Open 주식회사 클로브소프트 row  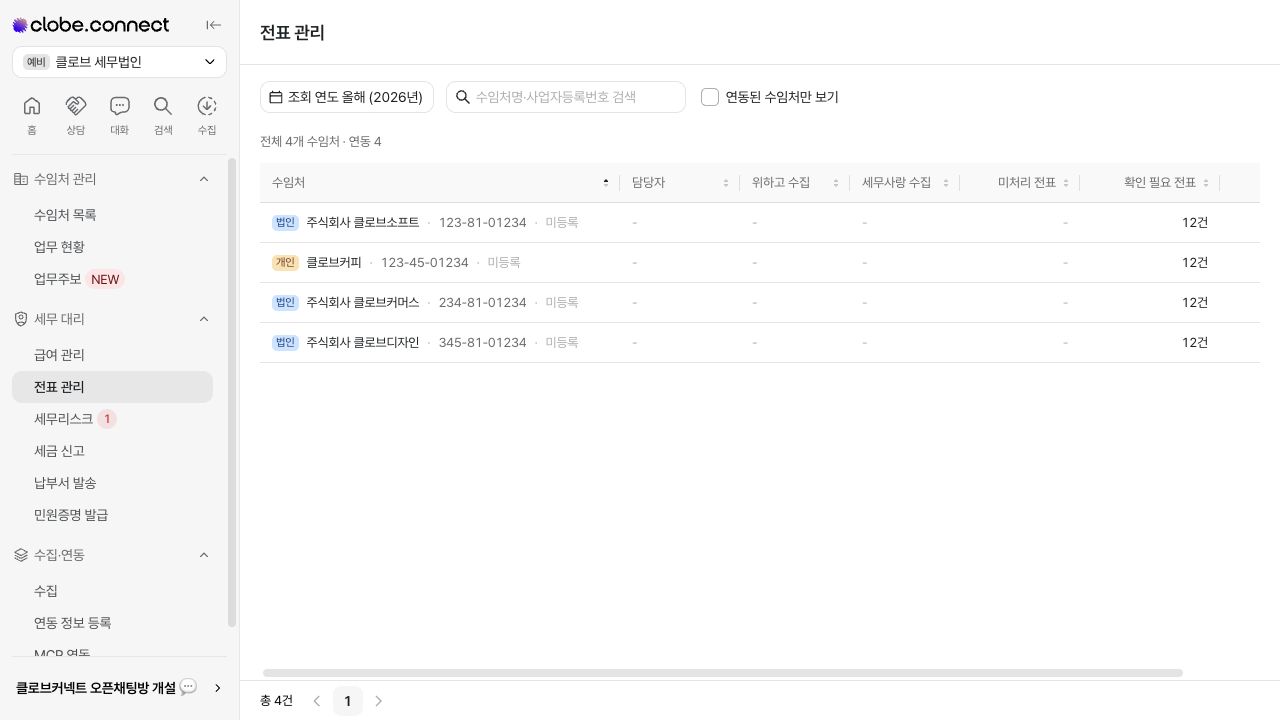click(760, 222)
